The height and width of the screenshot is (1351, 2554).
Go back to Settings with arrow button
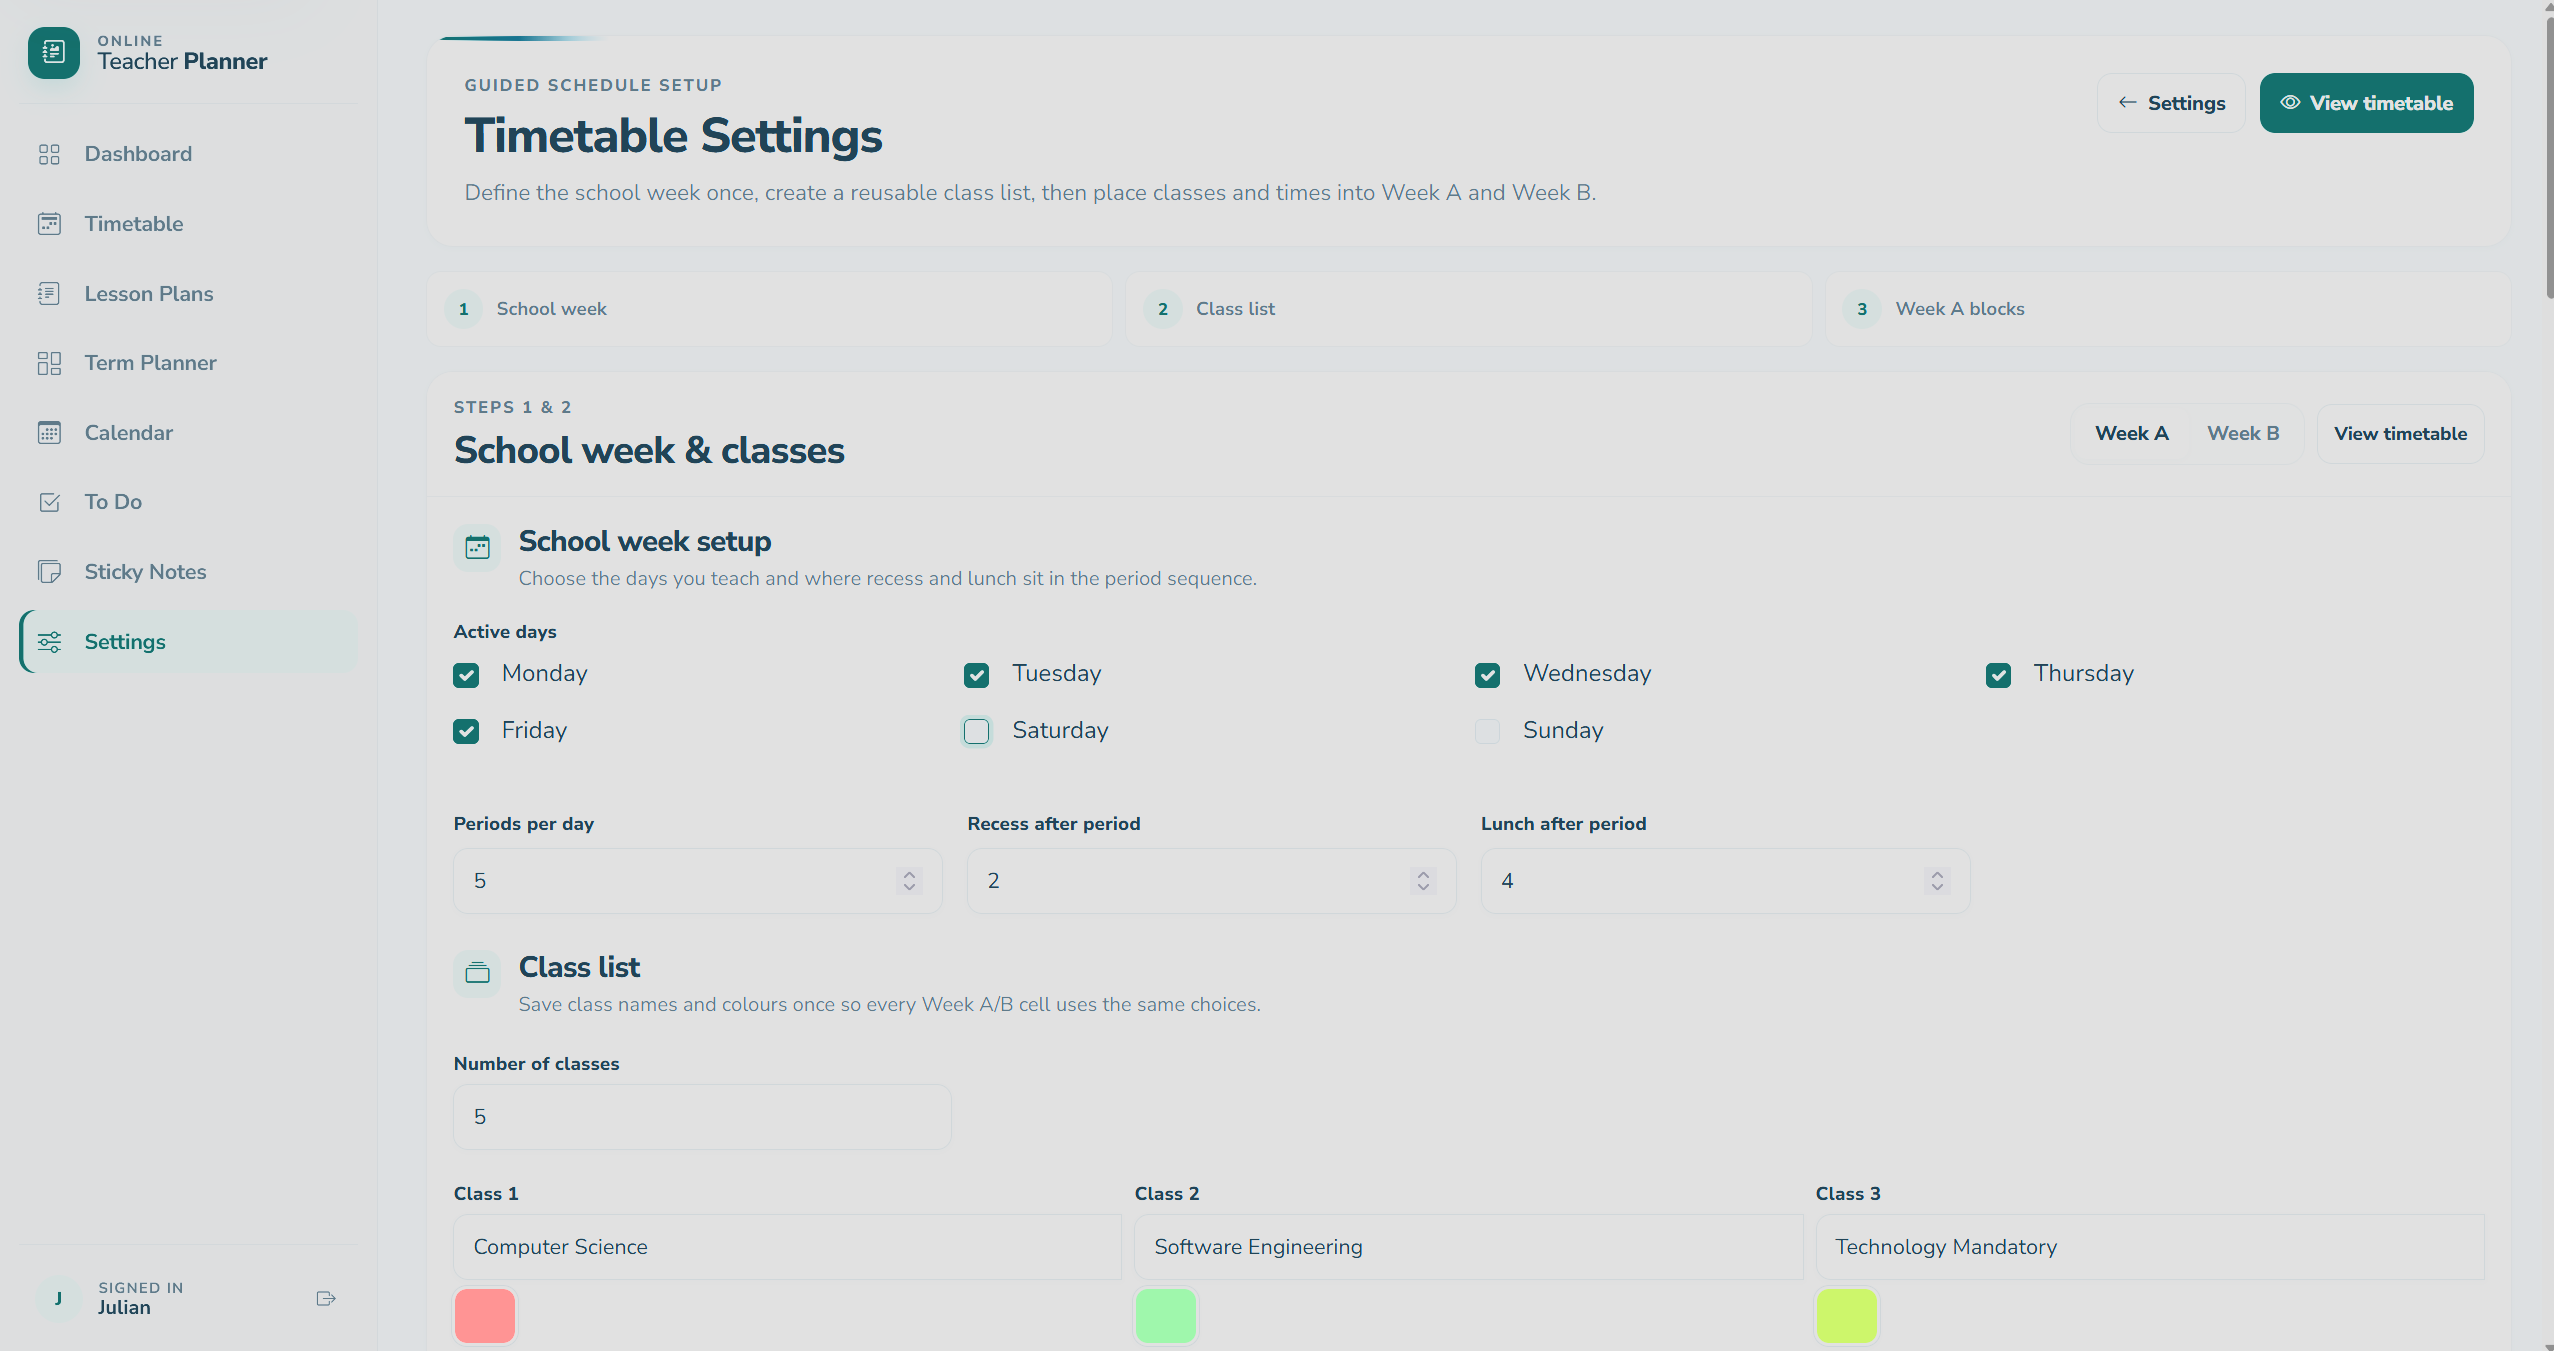2171,103
